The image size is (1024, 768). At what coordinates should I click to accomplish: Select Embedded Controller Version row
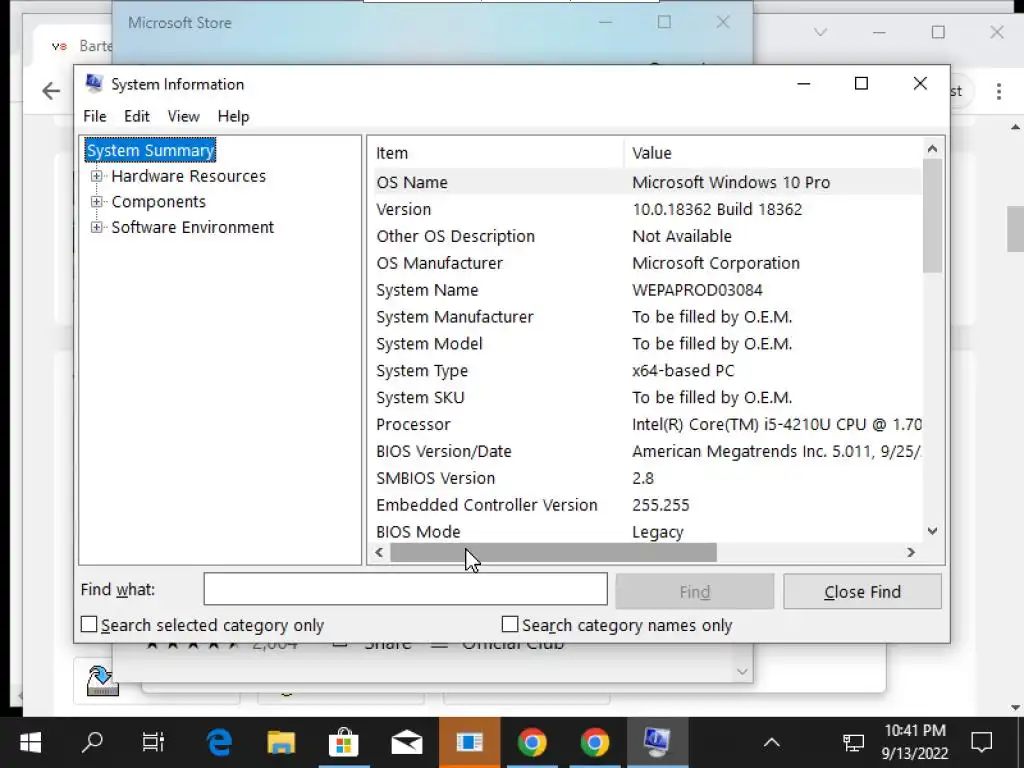point(647,505)
